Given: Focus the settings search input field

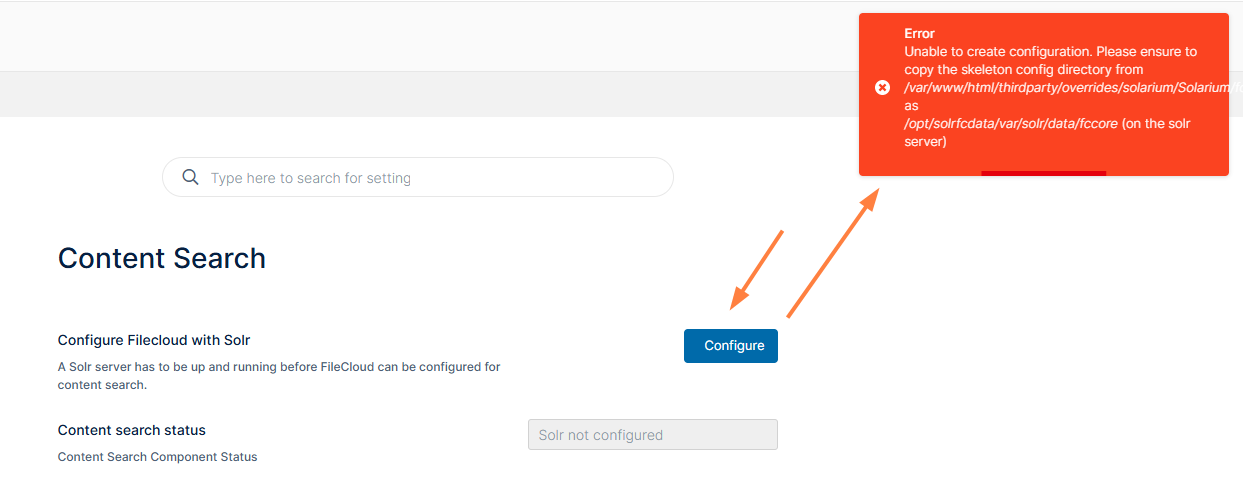Looking at the screenshot, I should pyautogui.click(x=430, y=178).
